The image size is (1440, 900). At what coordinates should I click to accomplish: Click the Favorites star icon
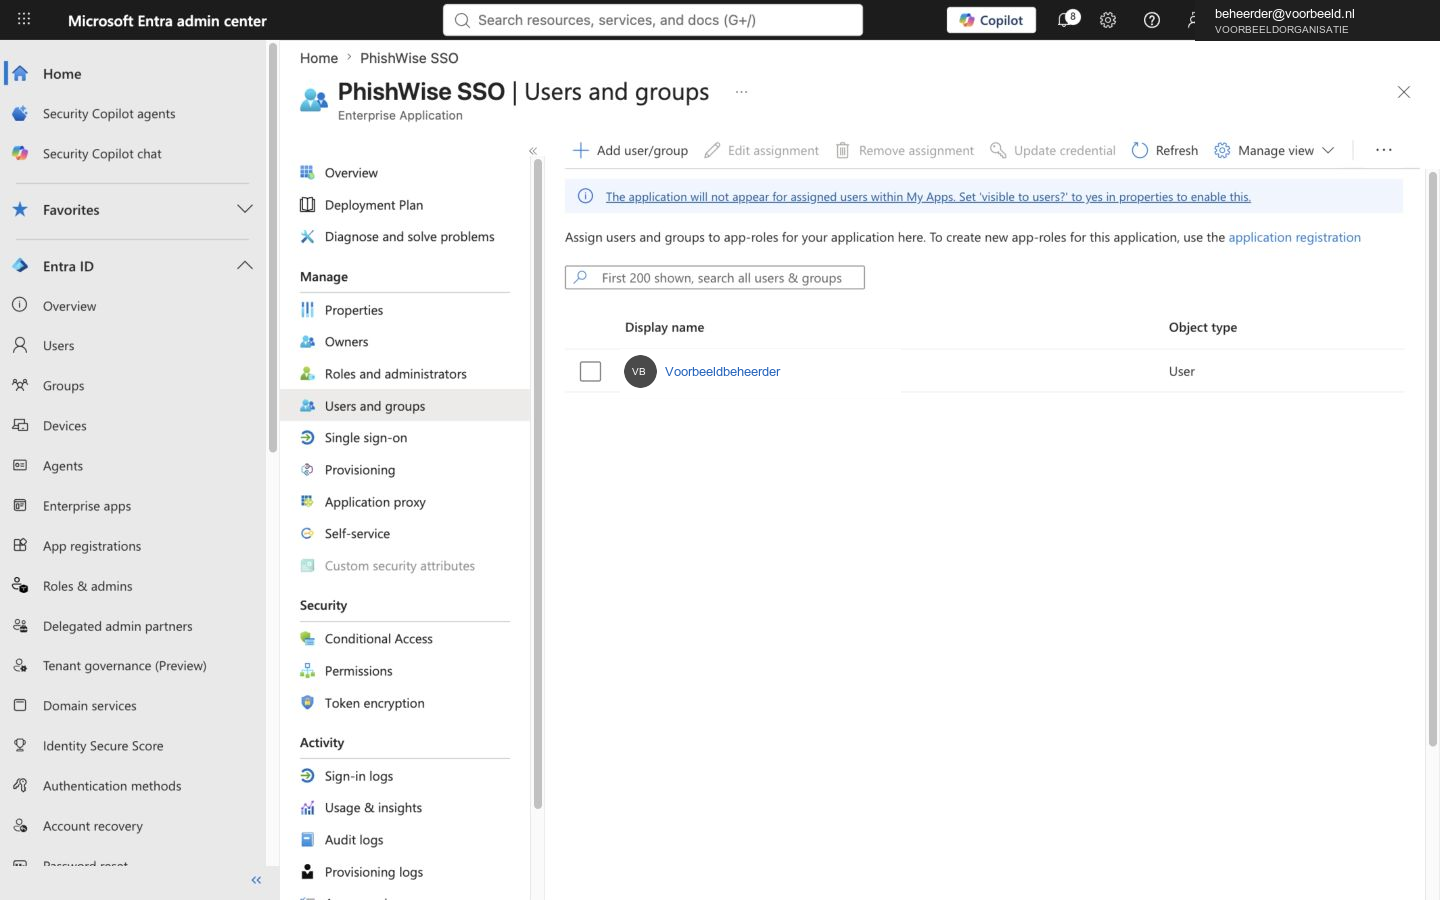(x=20, y=209)
